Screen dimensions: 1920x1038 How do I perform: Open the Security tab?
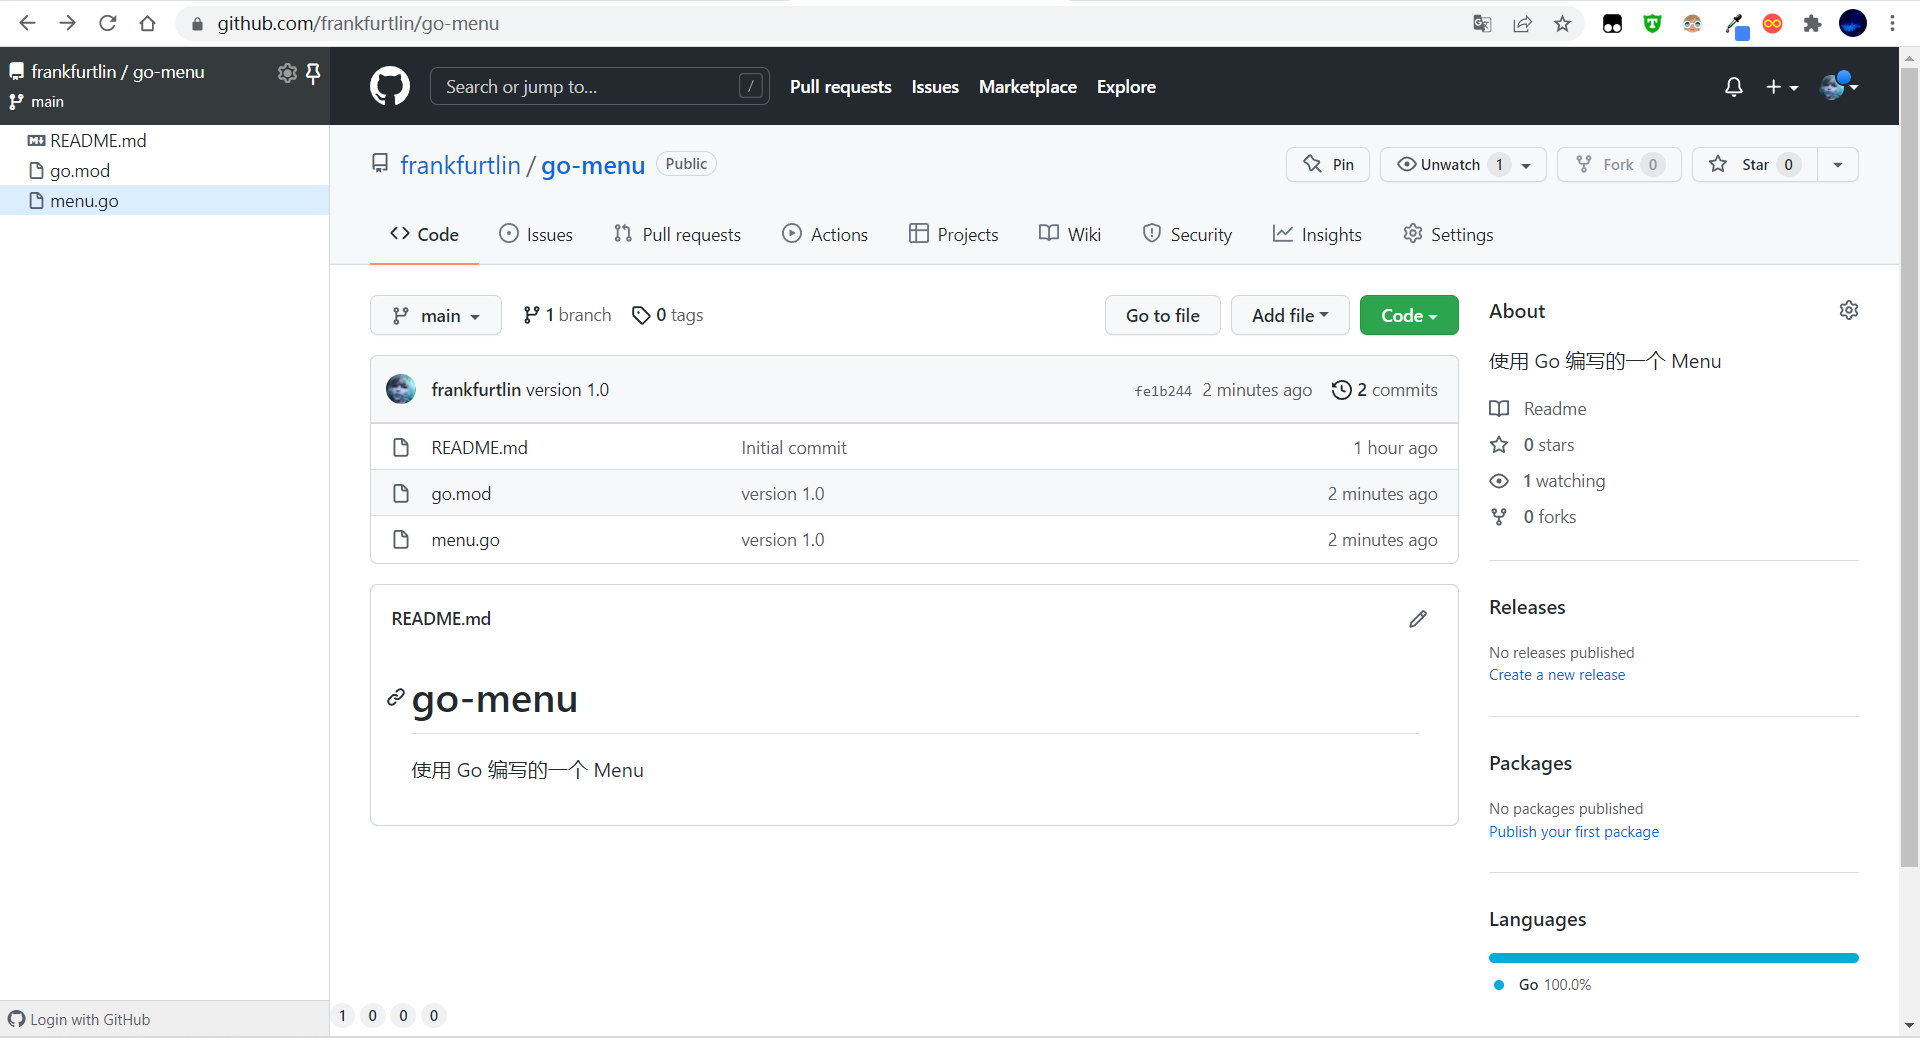coord(1187,234)
